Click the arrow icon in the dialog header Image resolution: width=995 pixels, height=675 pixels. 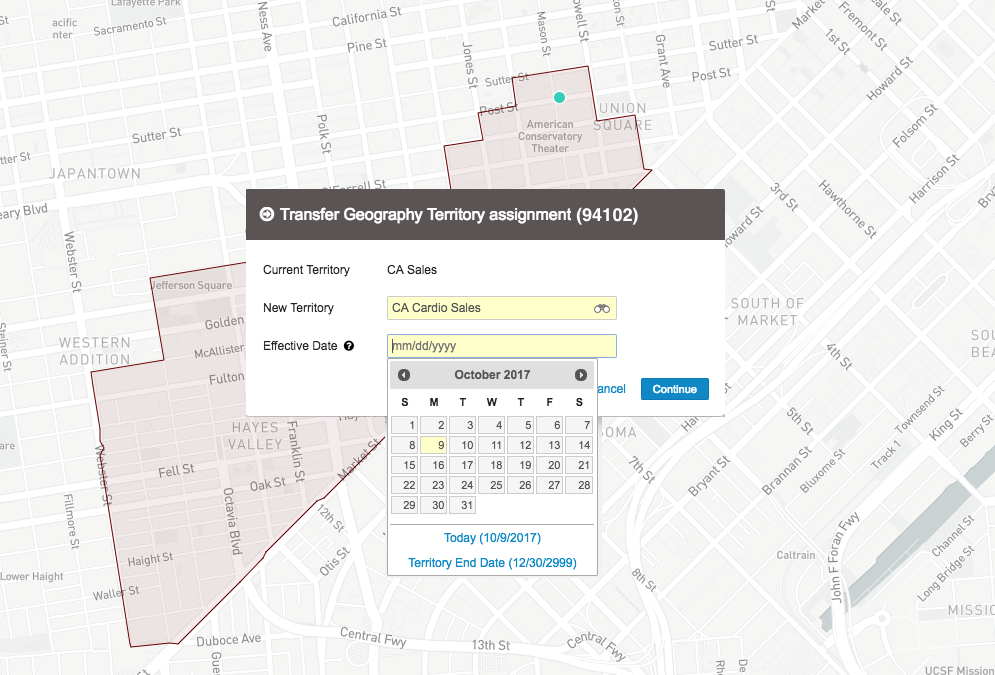pos(267,215)
